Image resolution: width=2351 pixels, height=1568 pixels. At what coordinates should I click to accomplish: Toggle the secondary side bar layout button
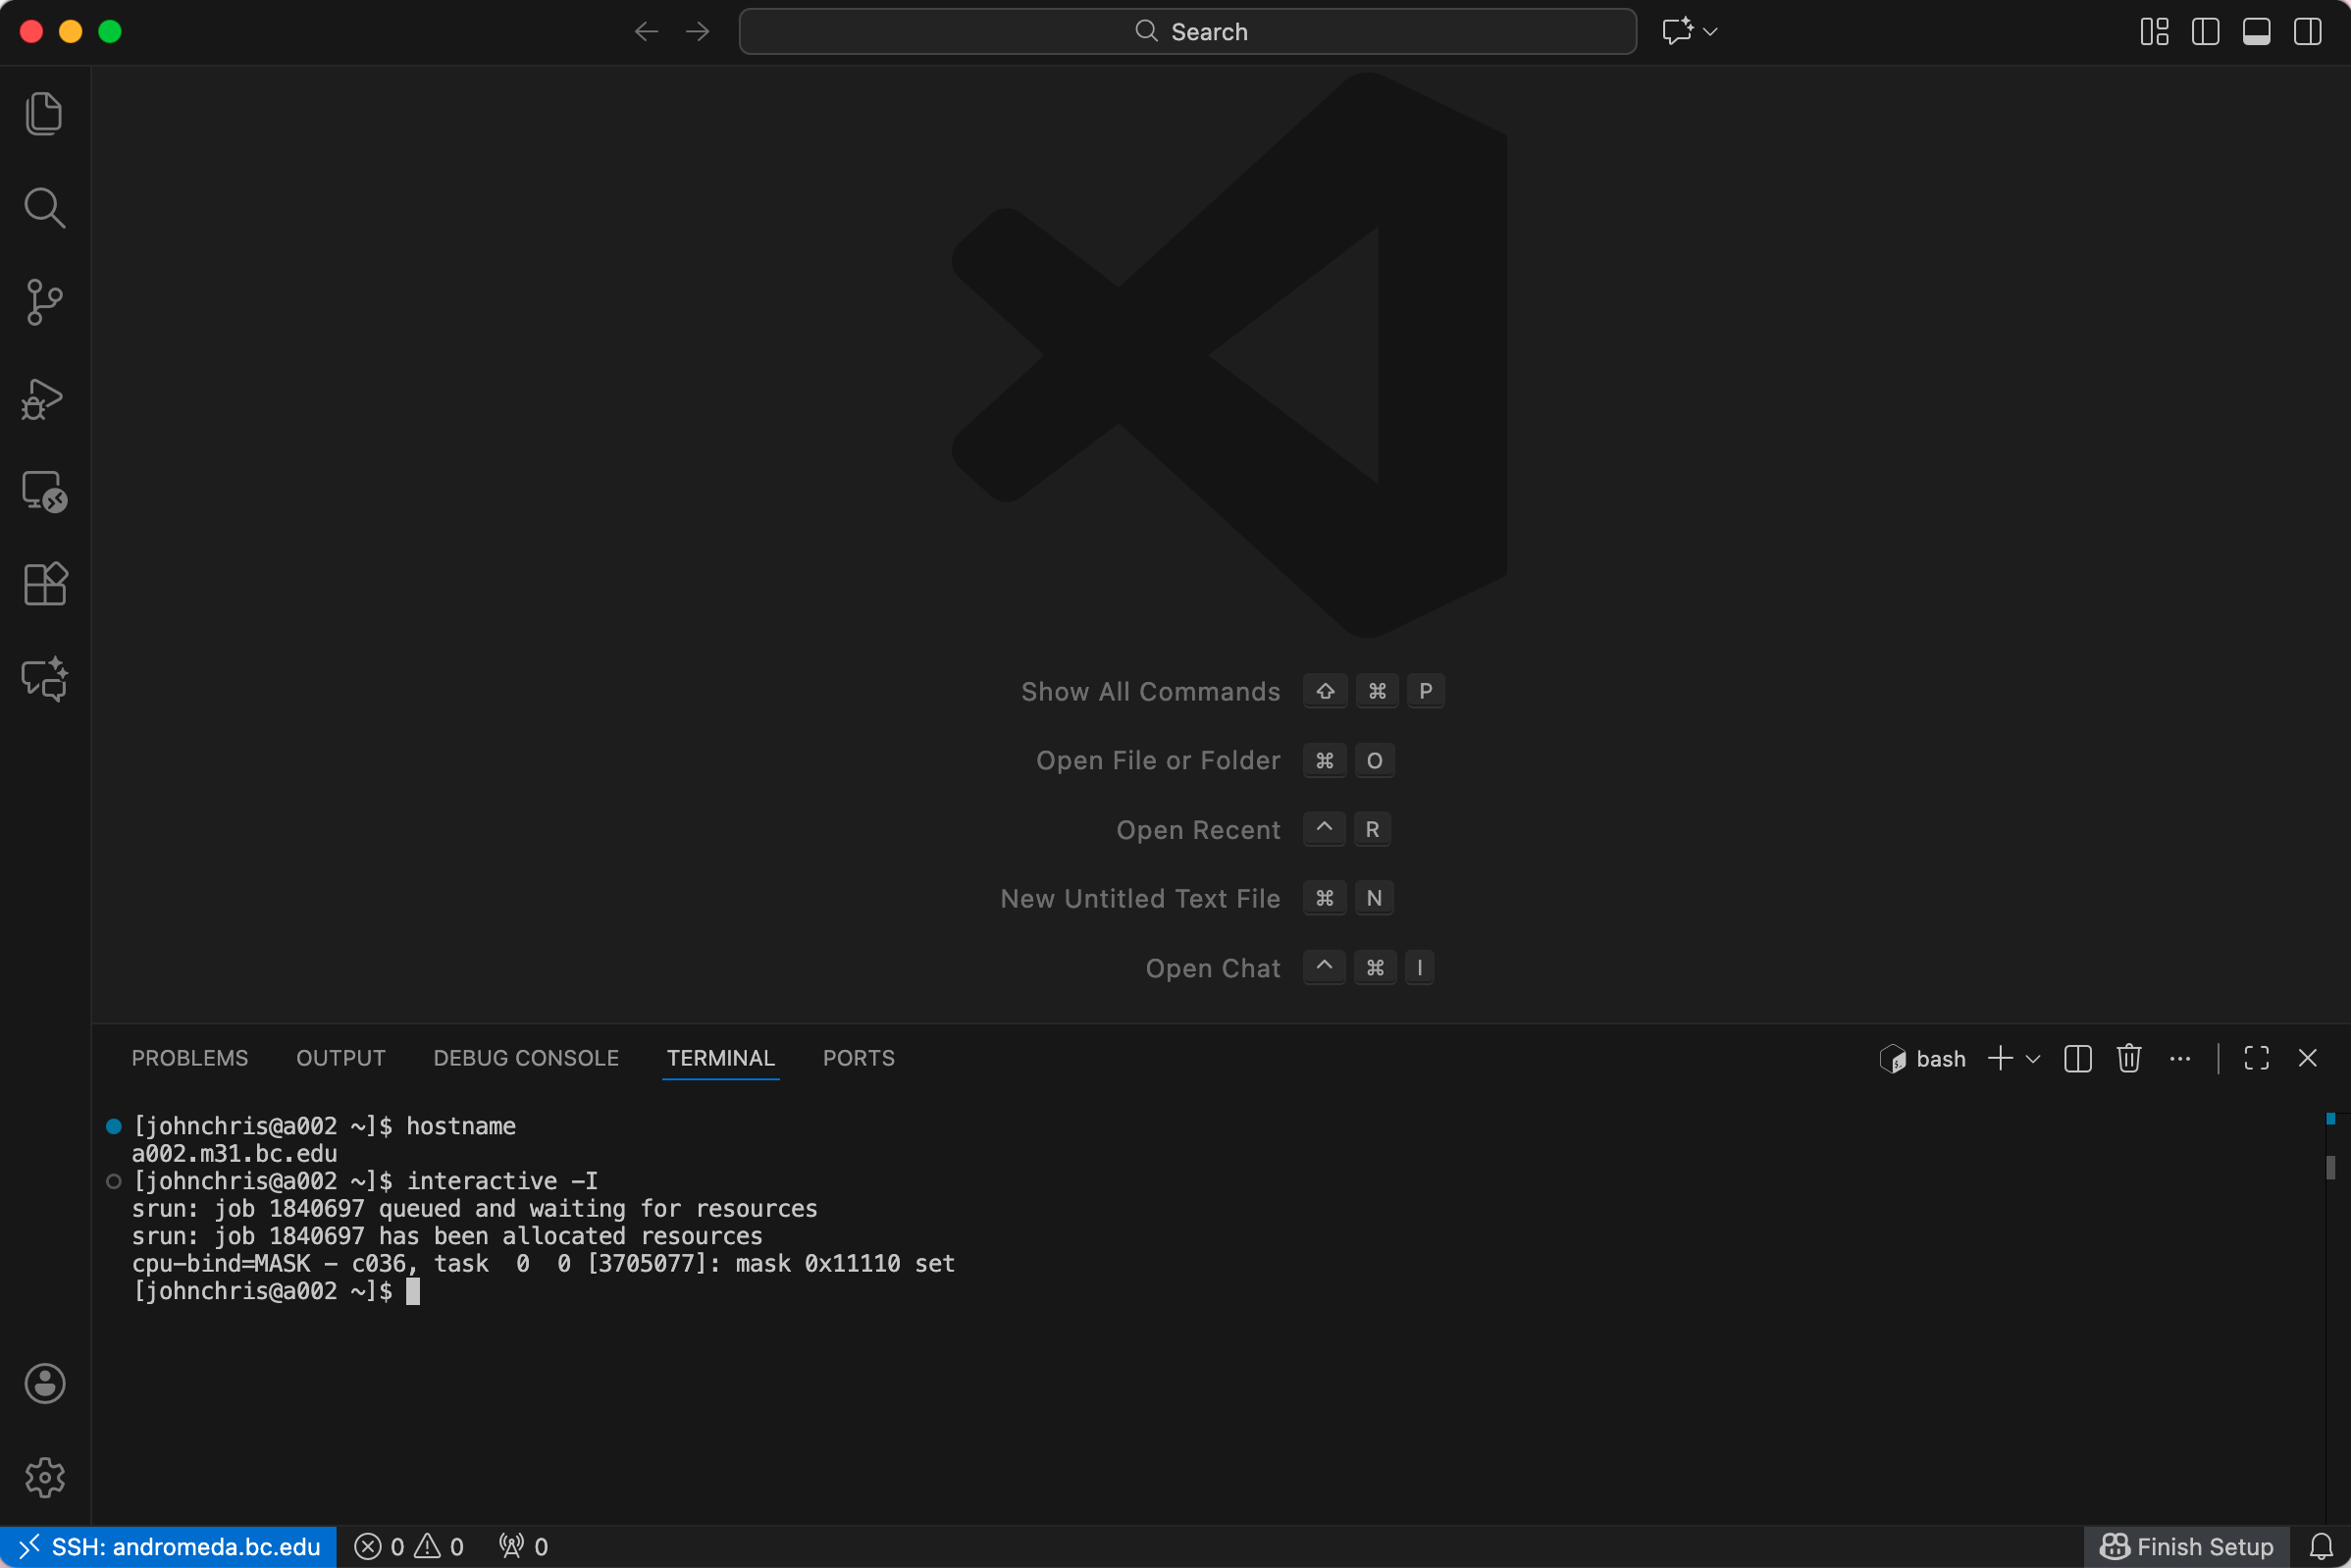pyautogui.click(x=2307, y=32)
